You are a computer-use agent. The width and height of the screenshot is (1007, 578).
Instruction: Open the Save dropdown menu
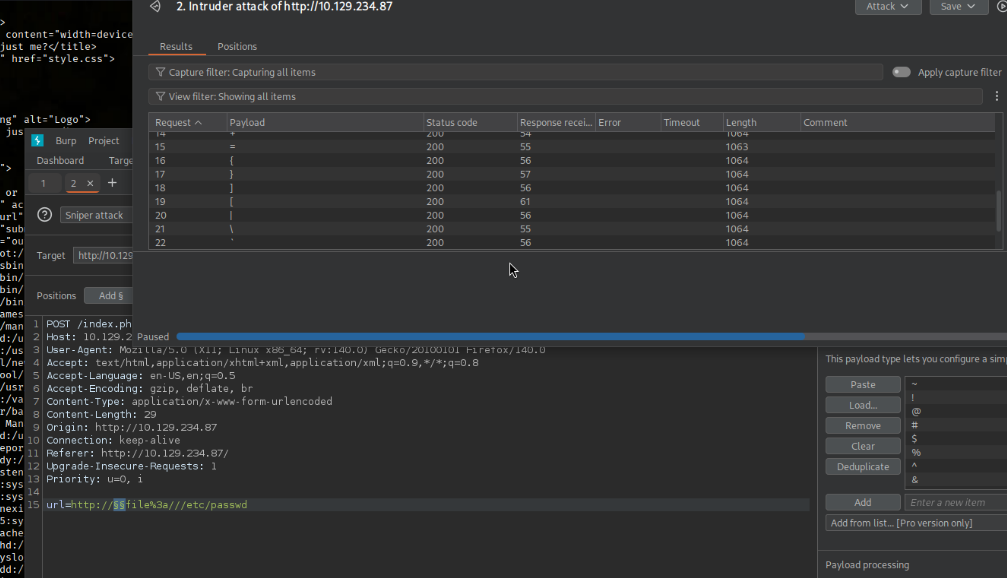[x=958, y=6]
